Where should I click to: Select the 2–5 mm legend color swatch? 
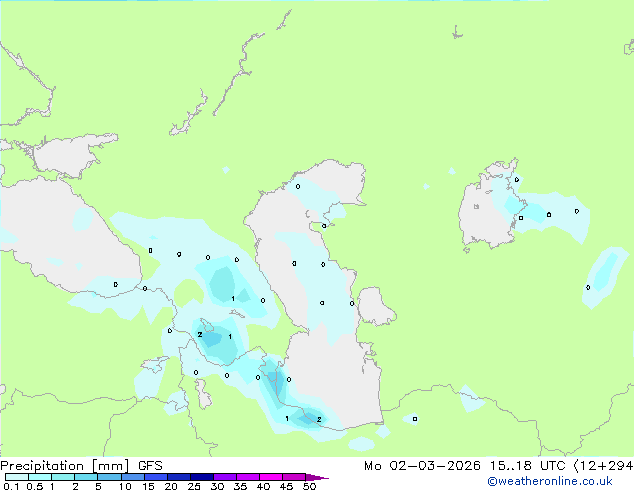[x=86, y=477]
